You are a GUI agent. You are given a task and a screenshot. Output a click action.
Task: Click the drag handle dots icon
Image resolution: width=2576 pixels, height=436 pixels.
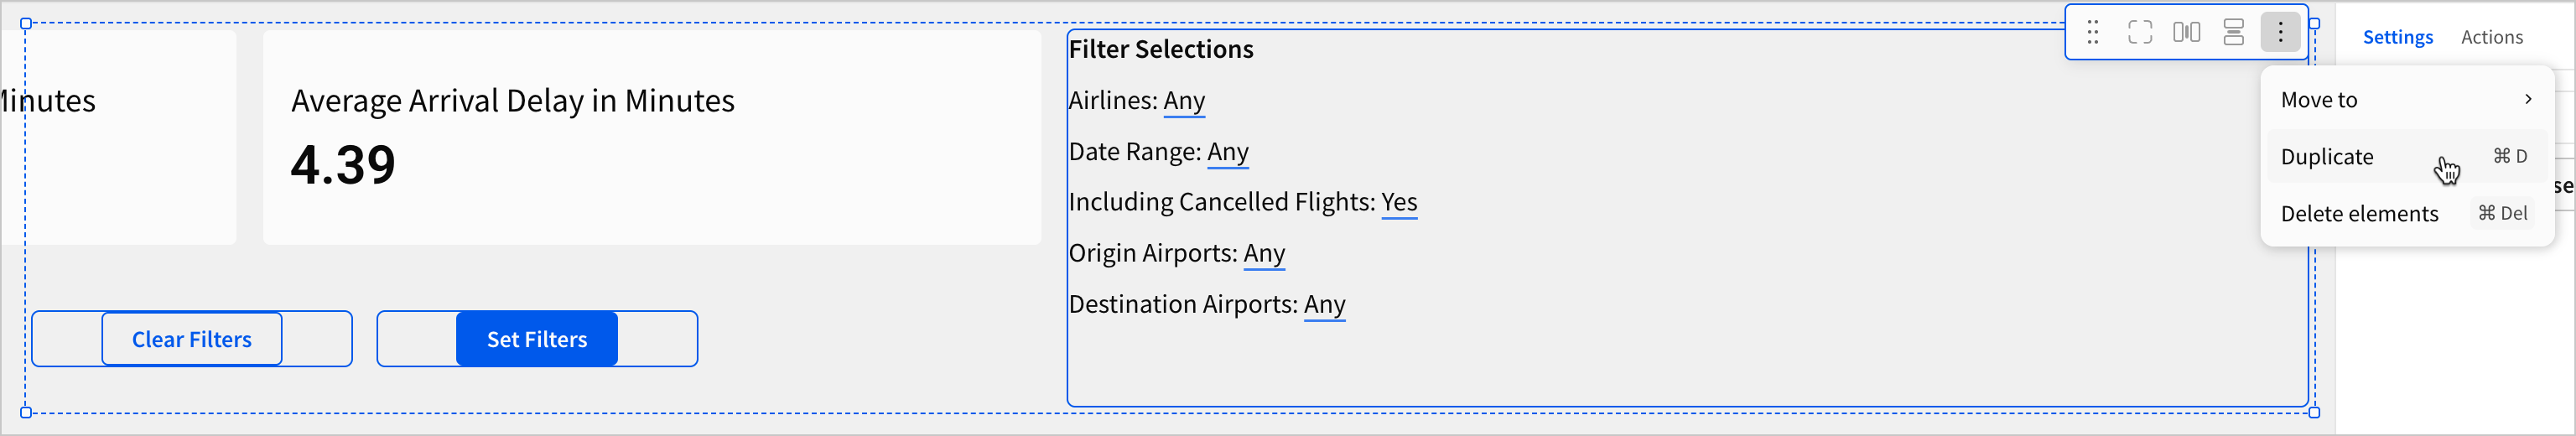pos(2093,33)
